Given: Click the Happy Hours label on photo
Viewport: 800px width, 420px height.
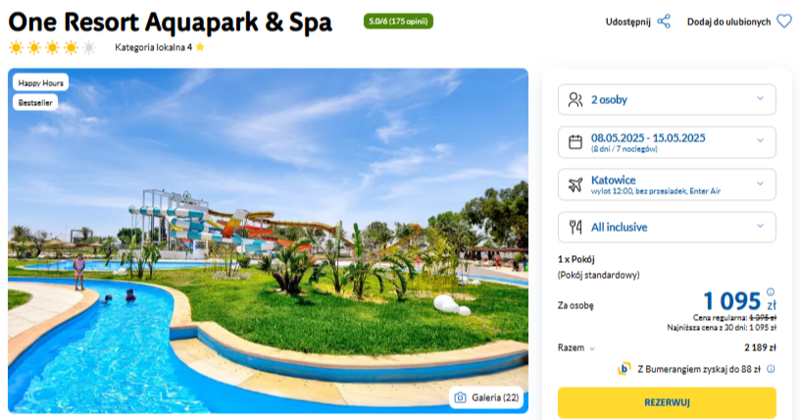Looking at the screenshot, I should [x=41, y=83].
